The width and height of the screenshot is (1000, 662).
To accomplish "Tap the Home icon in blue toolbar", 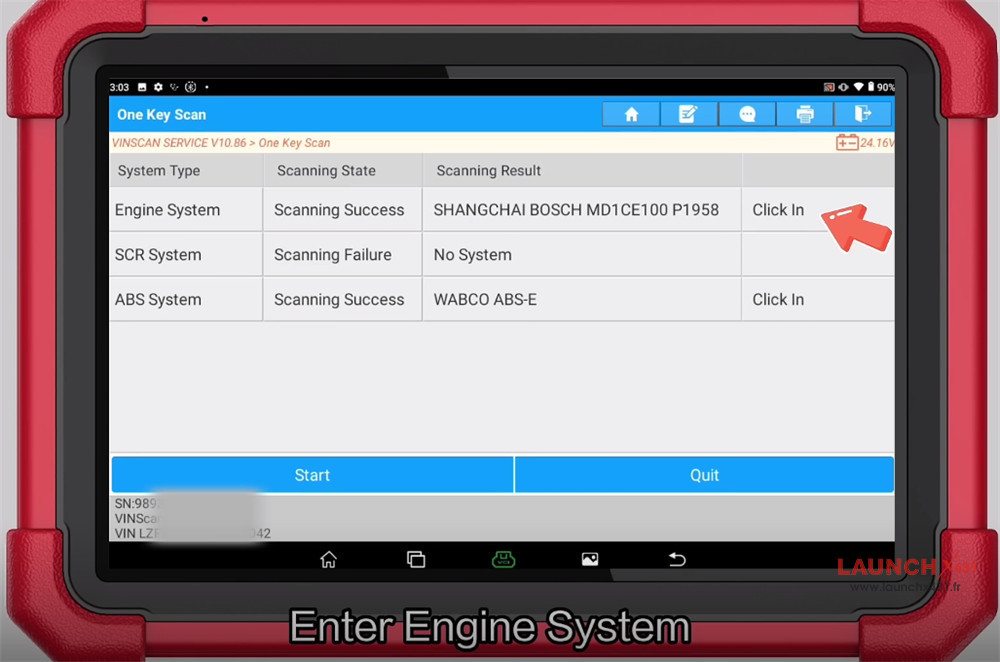I will click(631, 114).
